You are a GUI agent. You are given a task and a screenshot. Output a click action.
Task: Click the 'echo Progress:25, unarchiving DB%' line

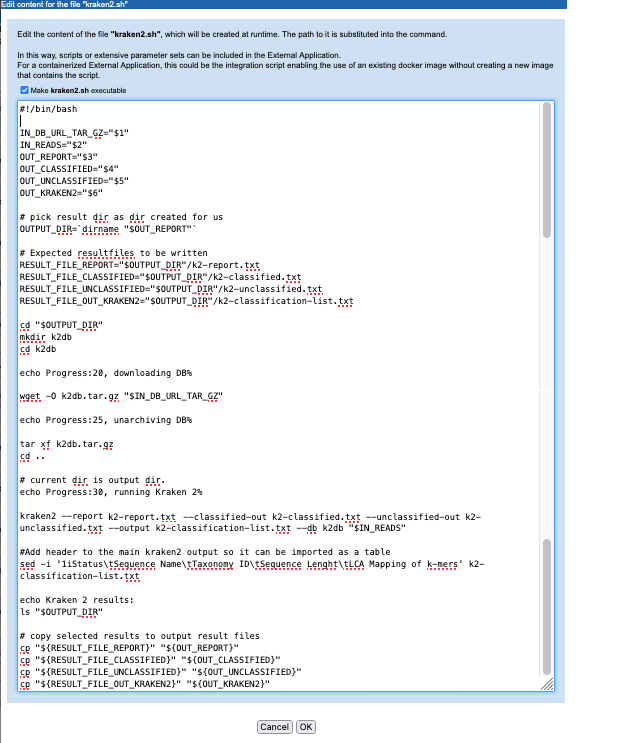pos(106,420)
